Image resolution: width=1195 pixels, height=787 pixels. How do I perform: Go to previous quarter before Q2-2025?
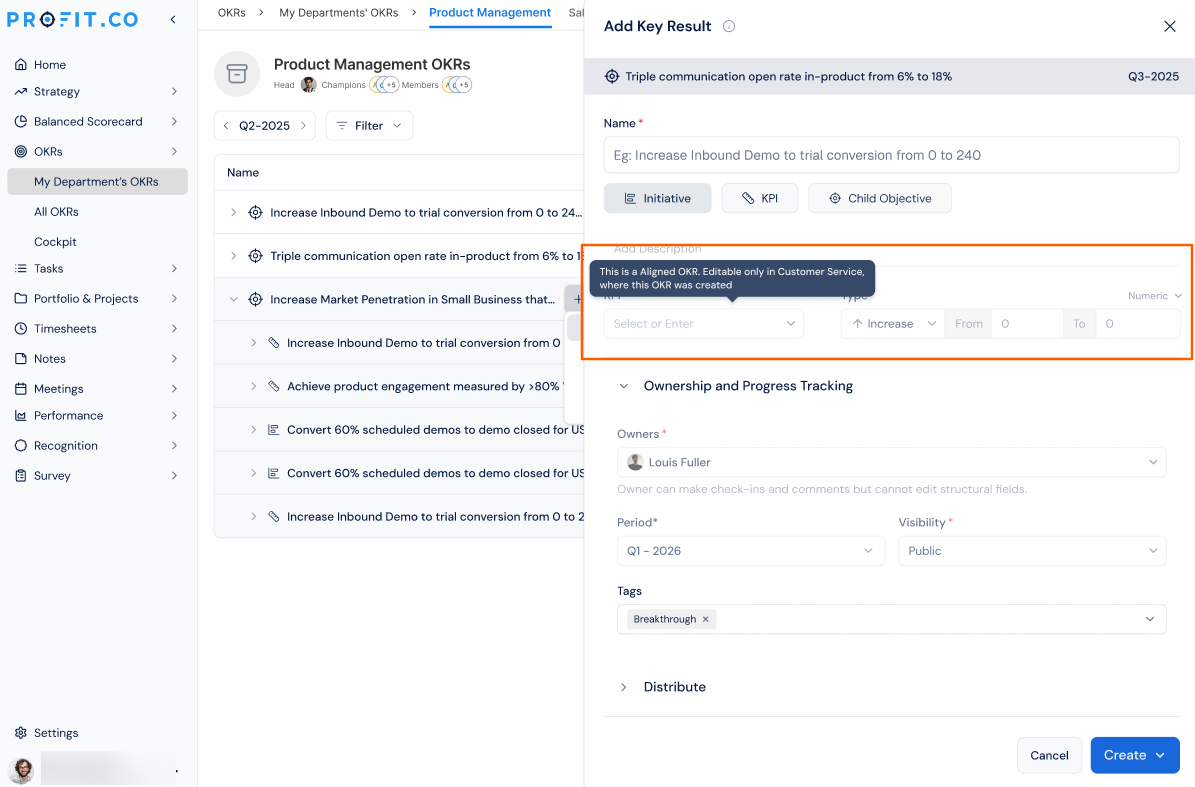tap(226, 126)
